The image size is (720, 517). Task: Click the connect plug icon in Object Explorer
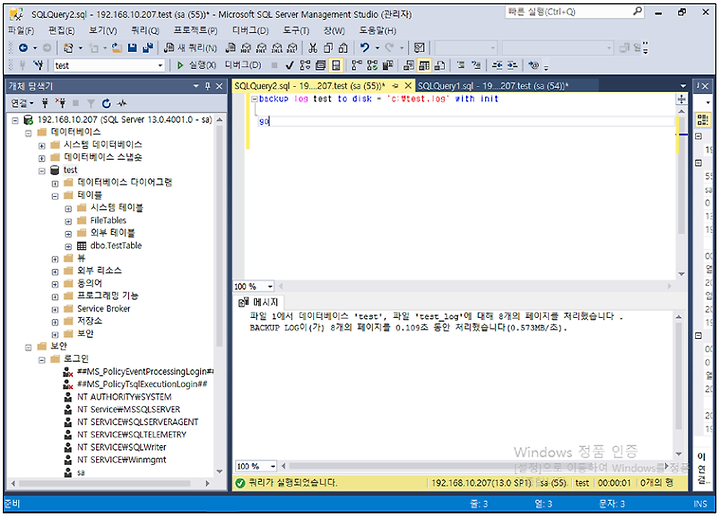click(45, 103)
